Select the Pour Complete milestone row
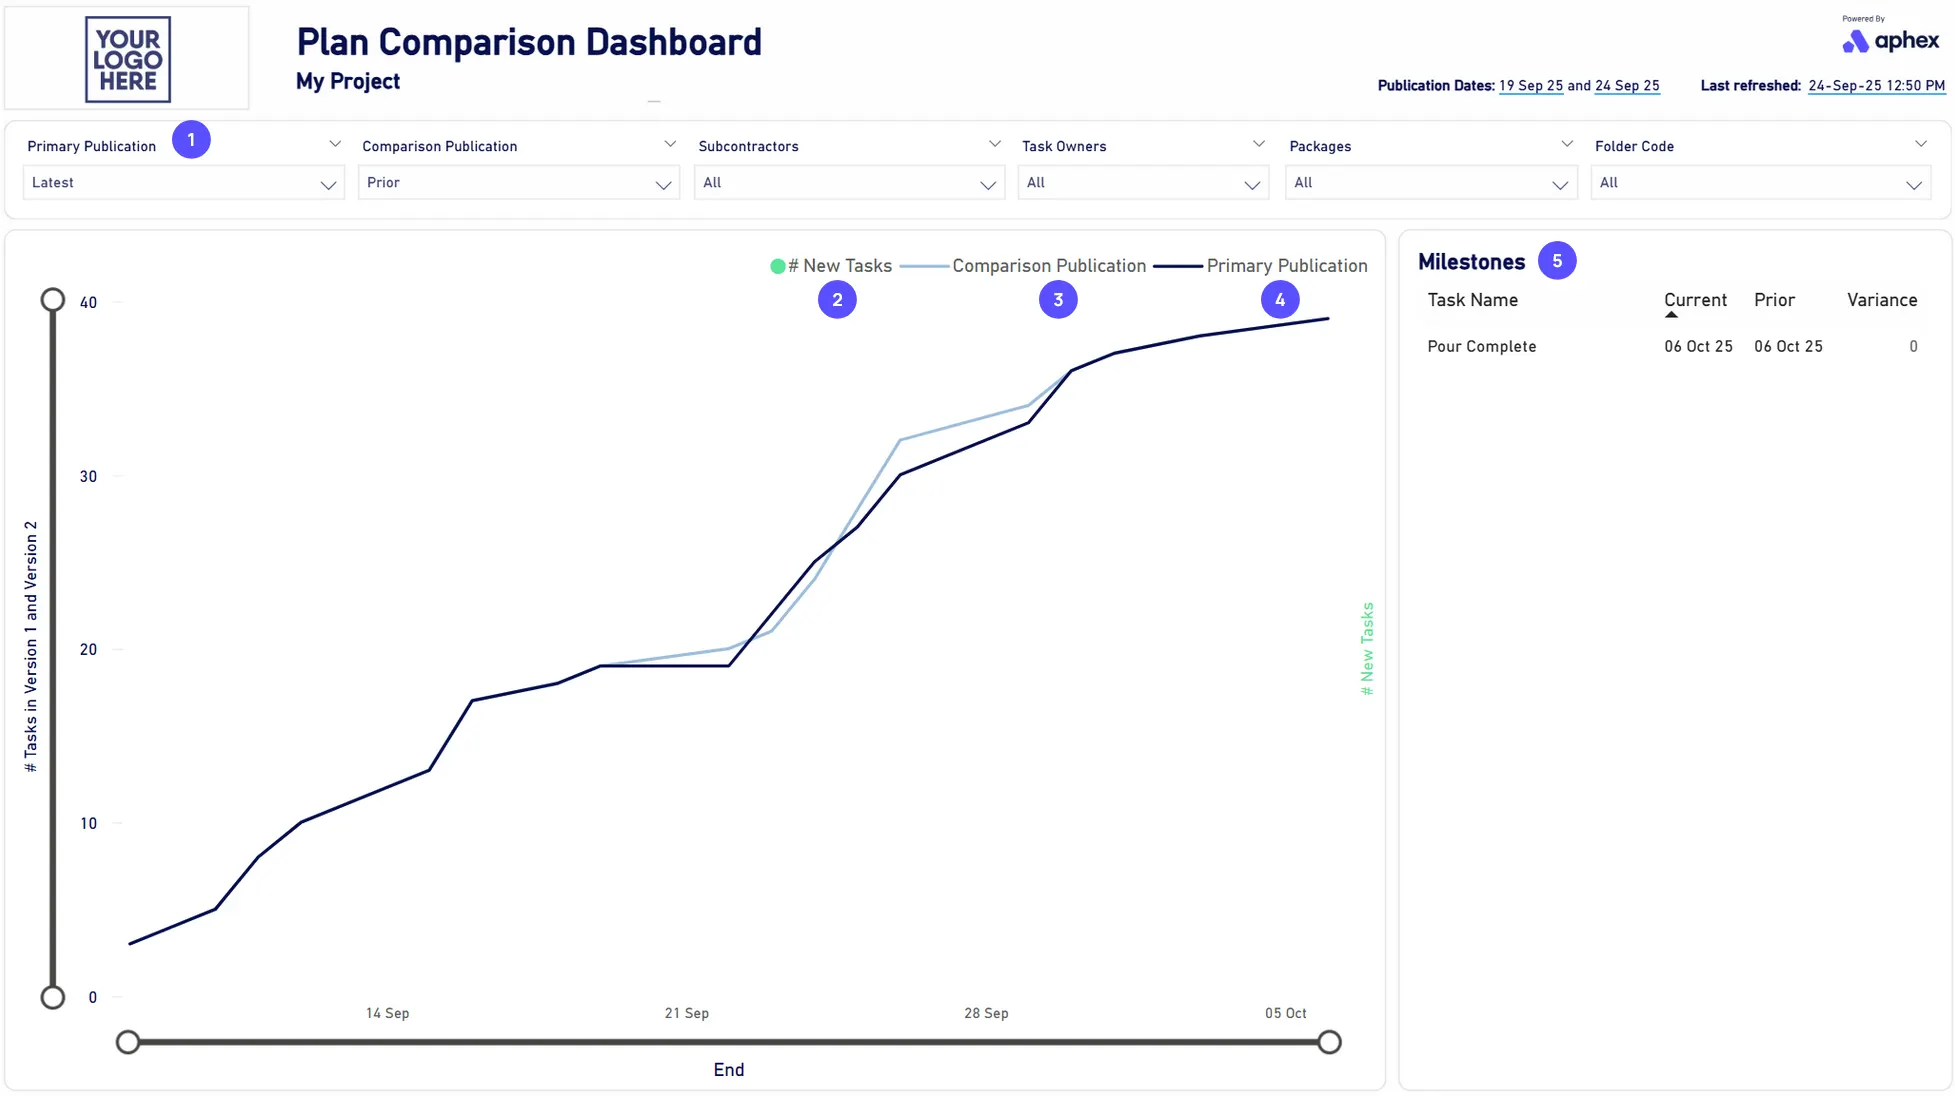Viewport: 1955px width, 1096px height. click(1481, 347)
